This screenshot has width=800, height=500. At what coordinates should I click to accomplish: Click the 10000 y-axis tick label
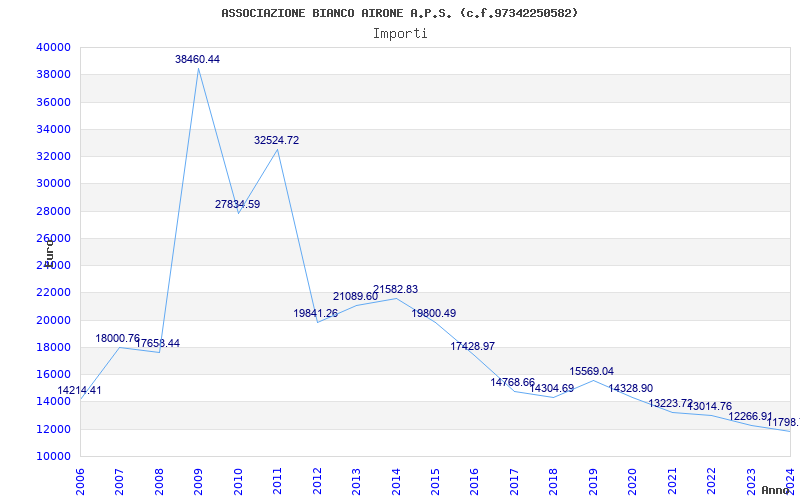click(x=53, y=456)
